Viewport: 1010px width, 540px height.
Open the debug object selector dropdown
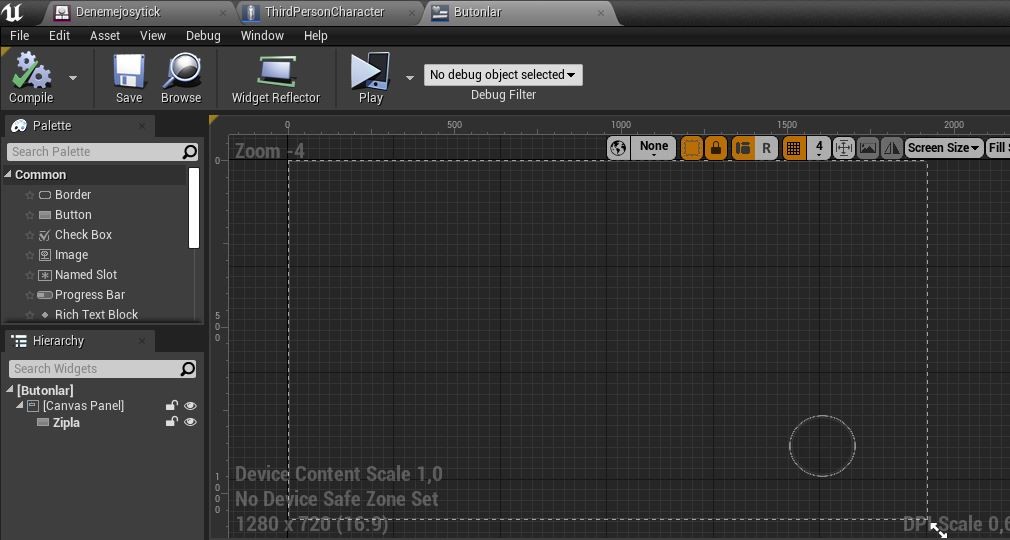503,75
